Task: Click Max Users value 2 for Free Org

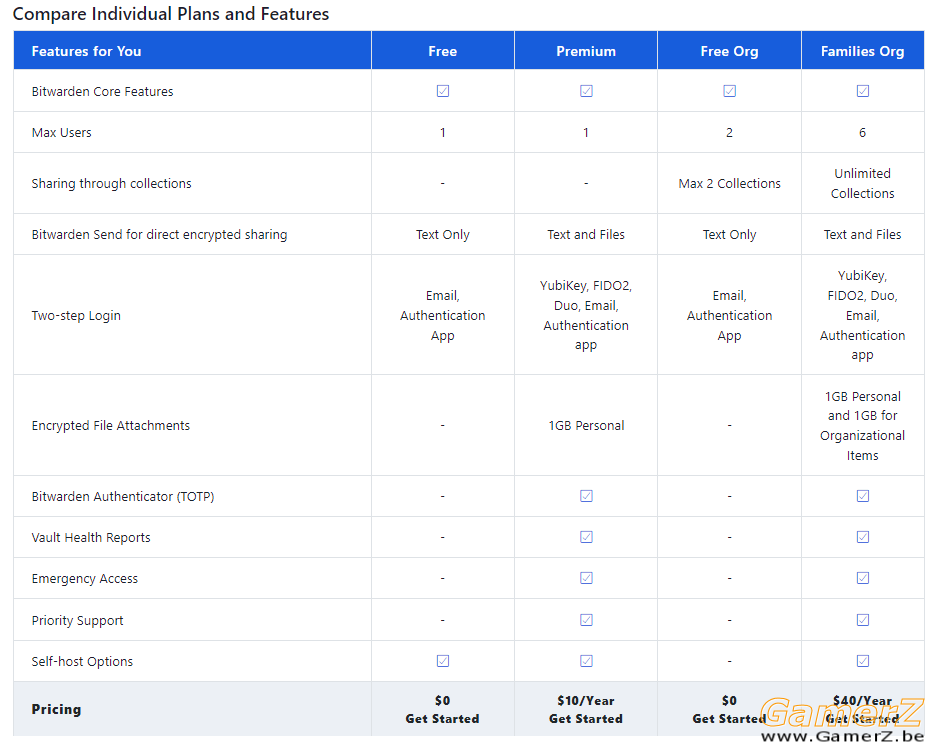Action: (729, 133)
